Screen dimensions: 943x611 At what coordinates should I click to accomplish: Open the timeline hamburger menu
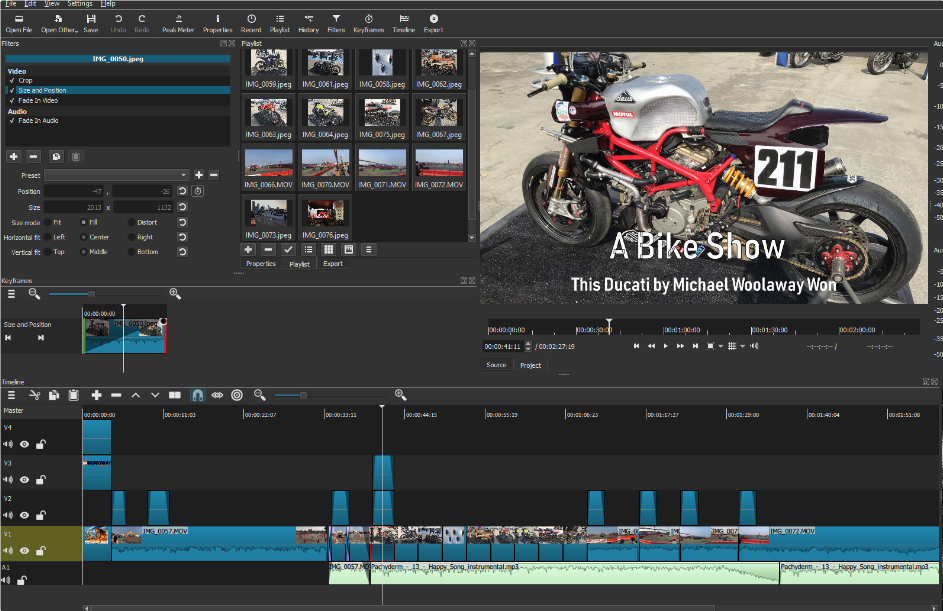click(11, 395)
